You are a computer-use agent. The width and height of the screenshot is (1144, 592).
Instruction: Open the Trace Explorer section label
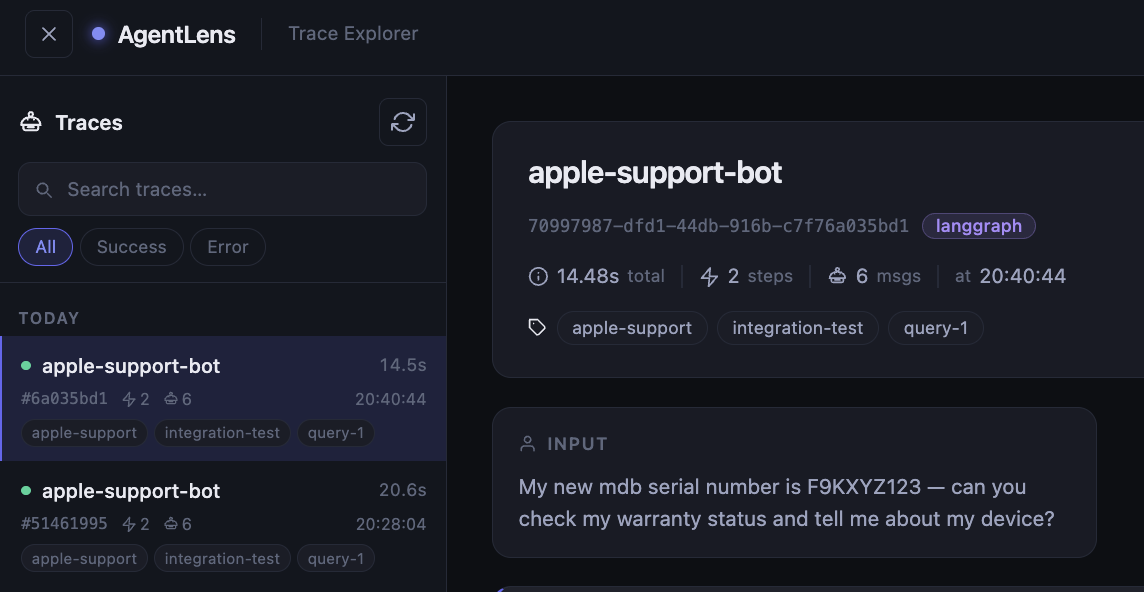353,34
